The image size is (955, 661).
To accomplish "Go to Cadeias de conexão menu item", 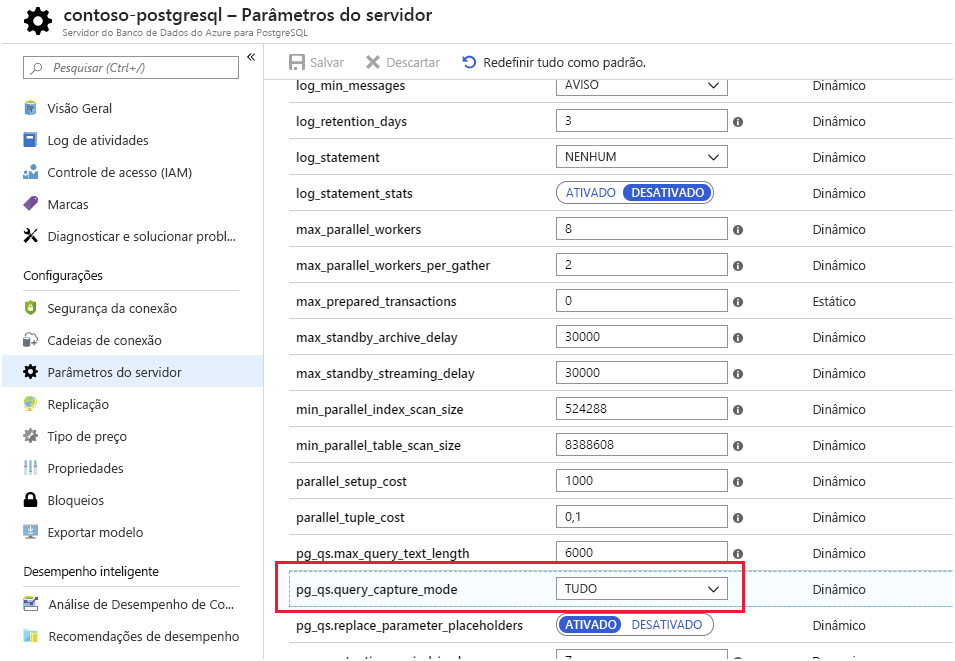I will coord(104,340).
